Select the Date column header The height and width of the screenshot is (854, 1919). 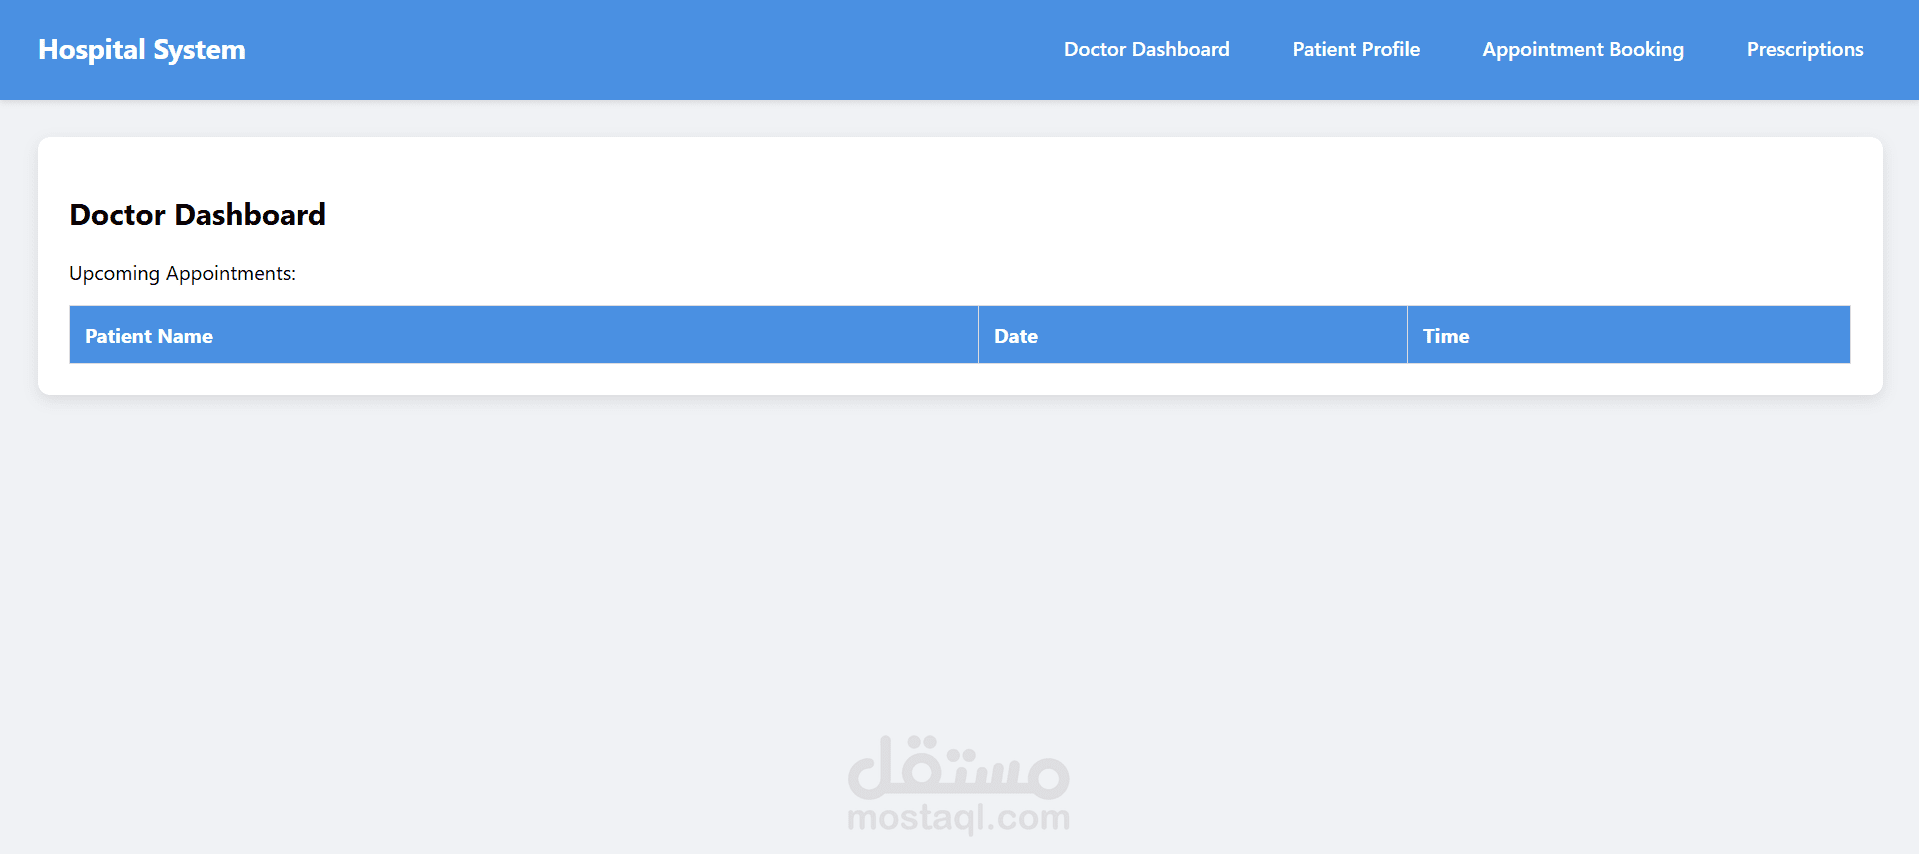[x=1193, y=335]
